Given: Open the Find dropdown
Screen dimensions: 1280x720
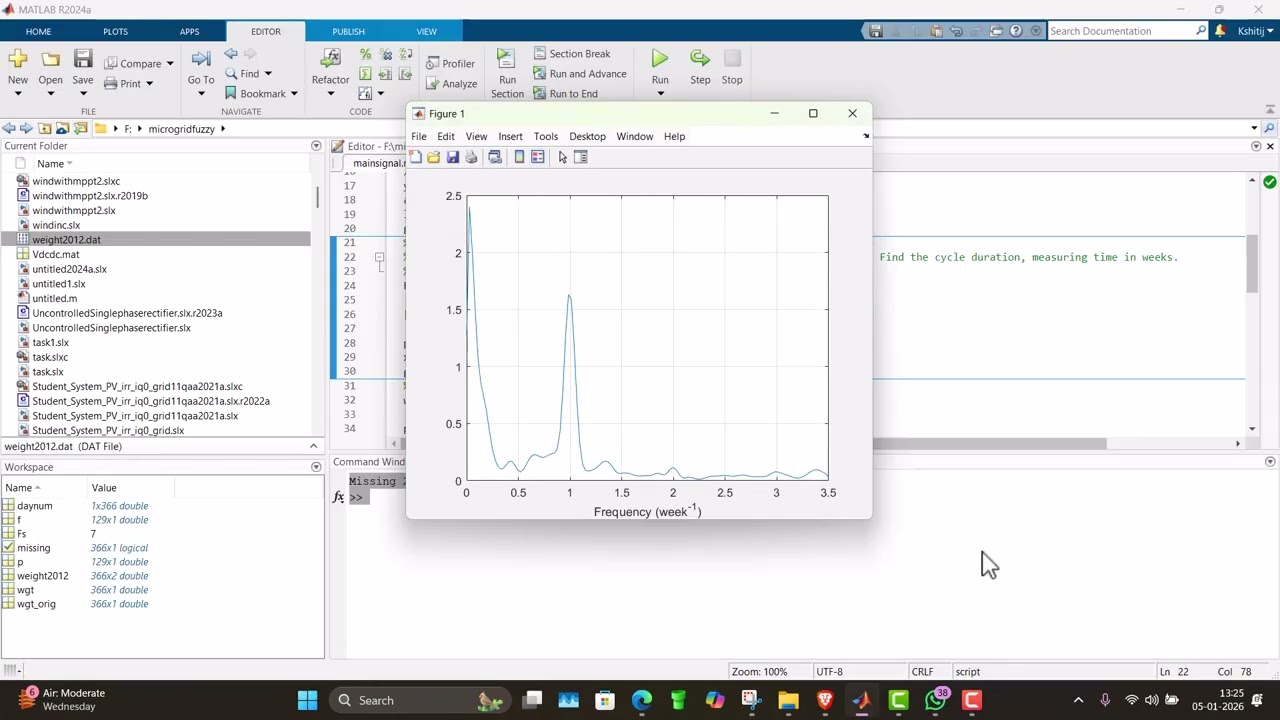Looking at the screenshot, I should click(267, 74).
